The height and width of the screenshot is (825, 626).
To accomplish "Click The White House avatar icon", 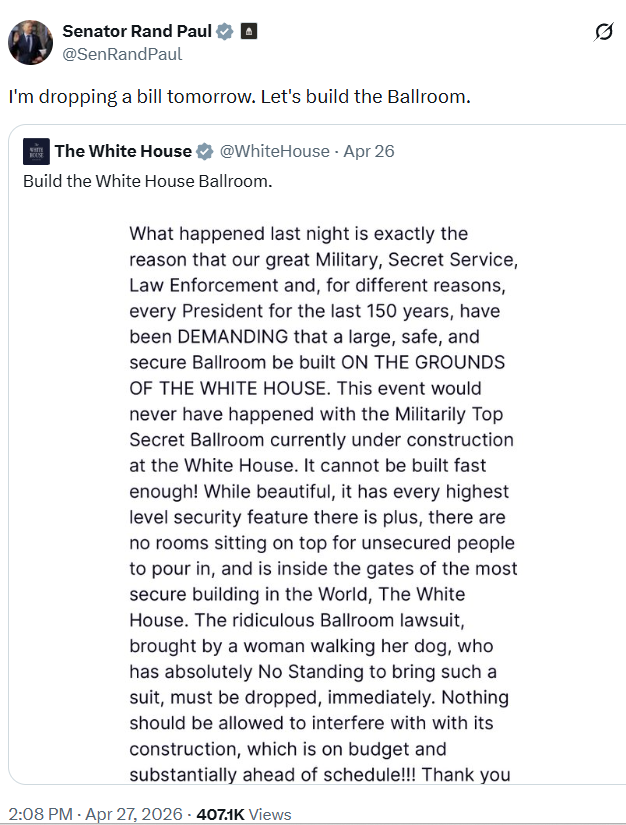I will pos(36,152).
